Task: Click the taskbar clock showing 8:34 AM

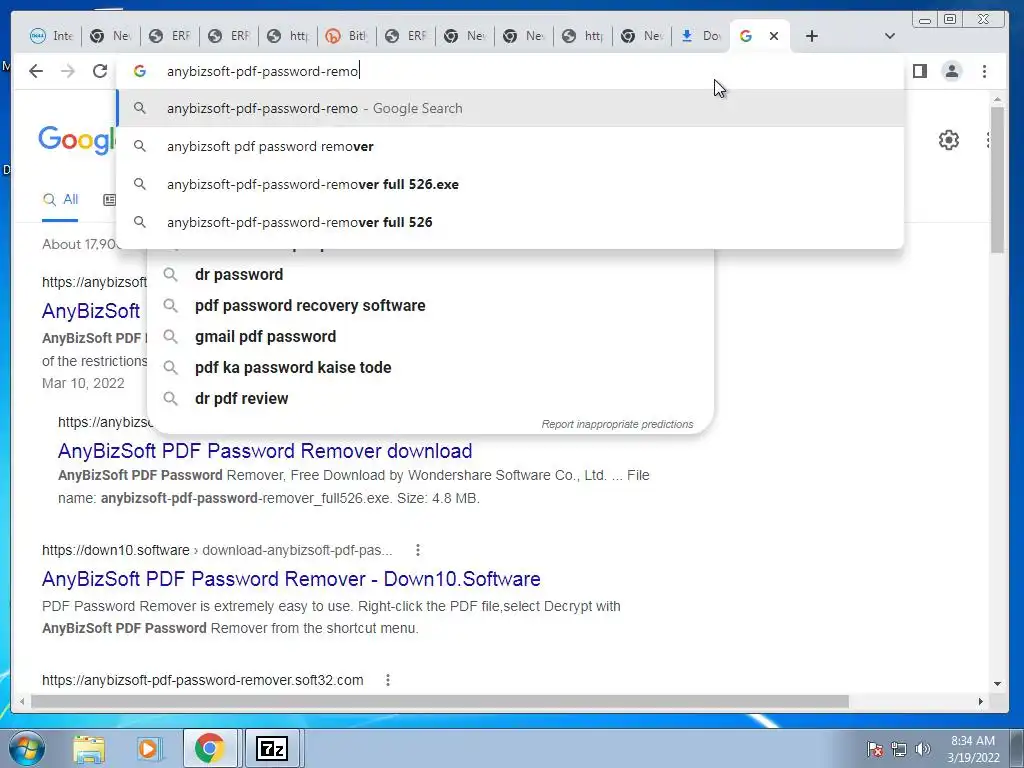Action: 973,749
